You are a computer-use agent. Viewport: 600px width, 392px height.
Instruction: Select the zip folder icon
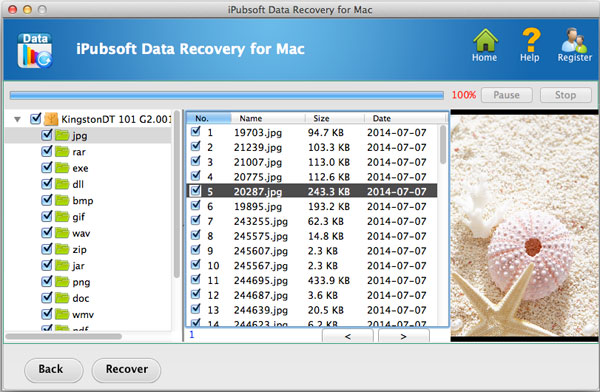coord(62,249)
